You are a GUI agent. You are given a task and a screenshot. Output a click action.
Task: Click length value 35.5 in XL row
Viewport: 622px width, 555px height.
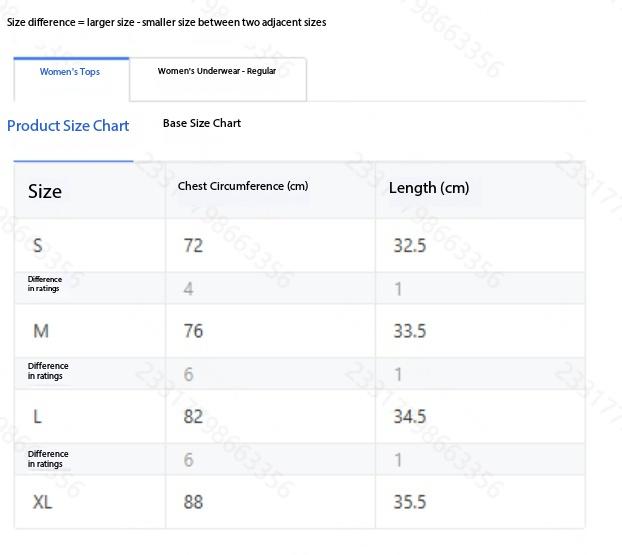coord(410,502)
